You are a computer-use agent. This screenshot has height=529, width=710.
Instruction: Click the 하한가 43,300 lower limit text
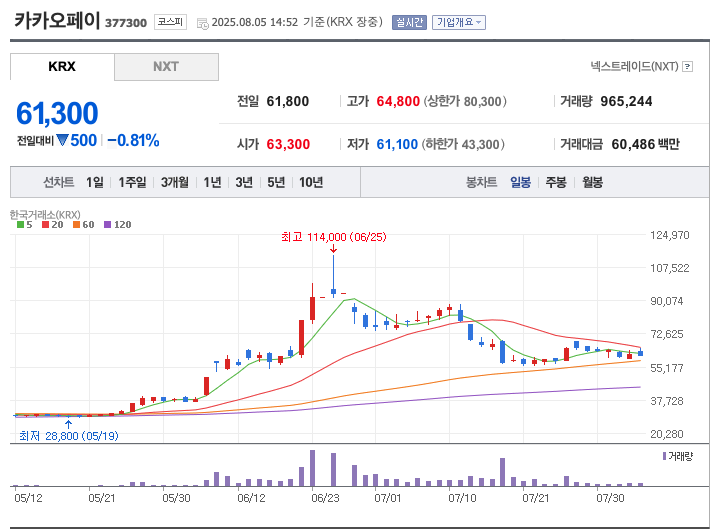point(463,144)
